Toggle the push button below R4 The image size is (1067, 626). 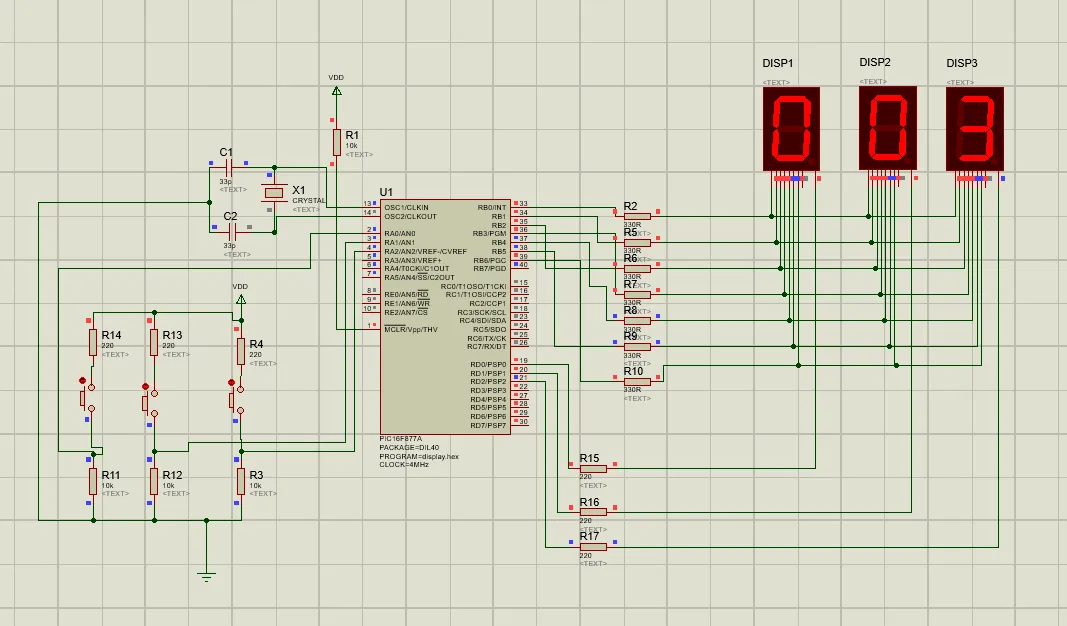point(234,399)
